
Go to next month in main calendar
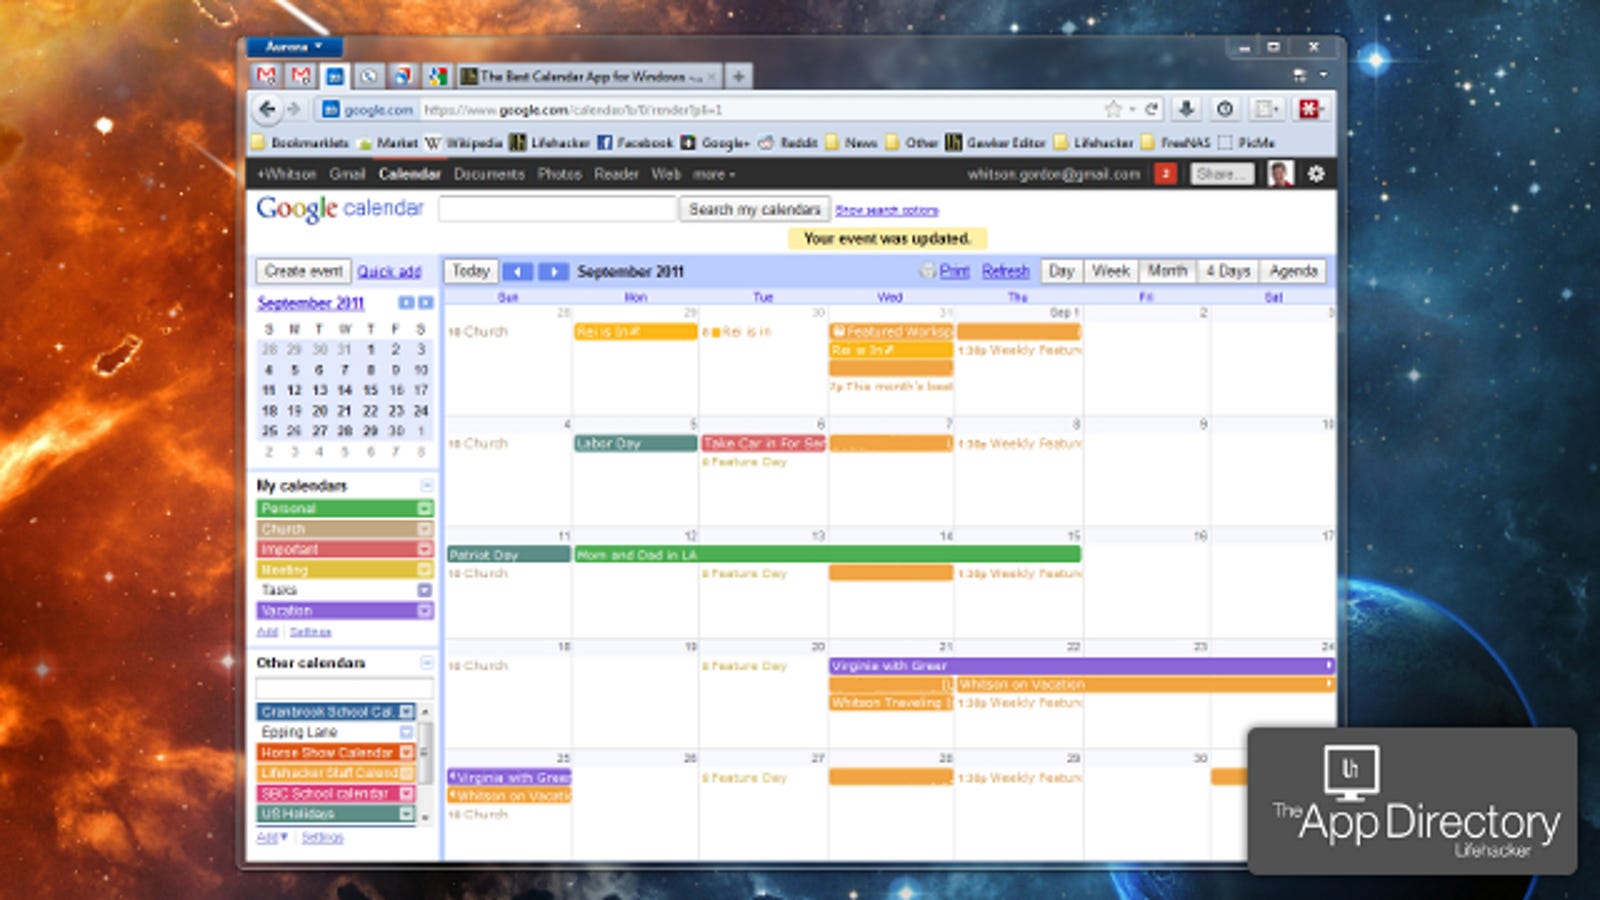point(553,272)
